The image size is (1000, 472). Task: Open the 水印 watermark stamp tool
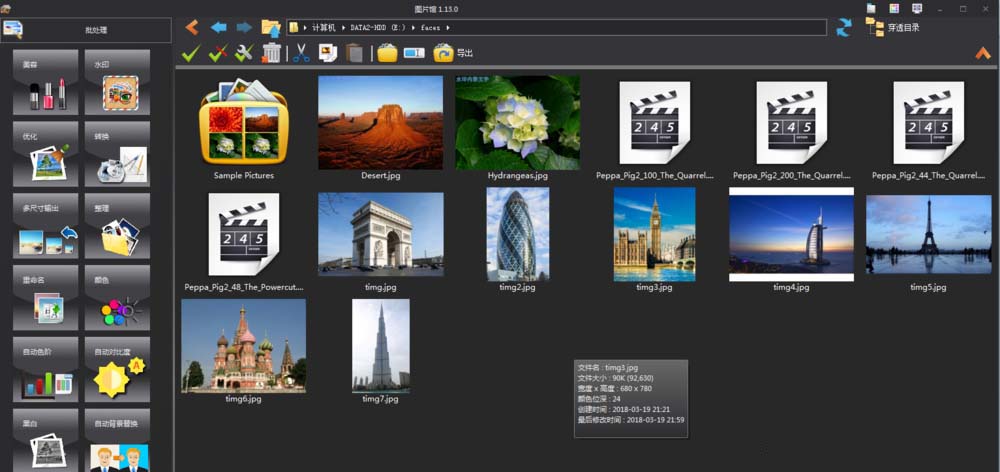(117, 82)
